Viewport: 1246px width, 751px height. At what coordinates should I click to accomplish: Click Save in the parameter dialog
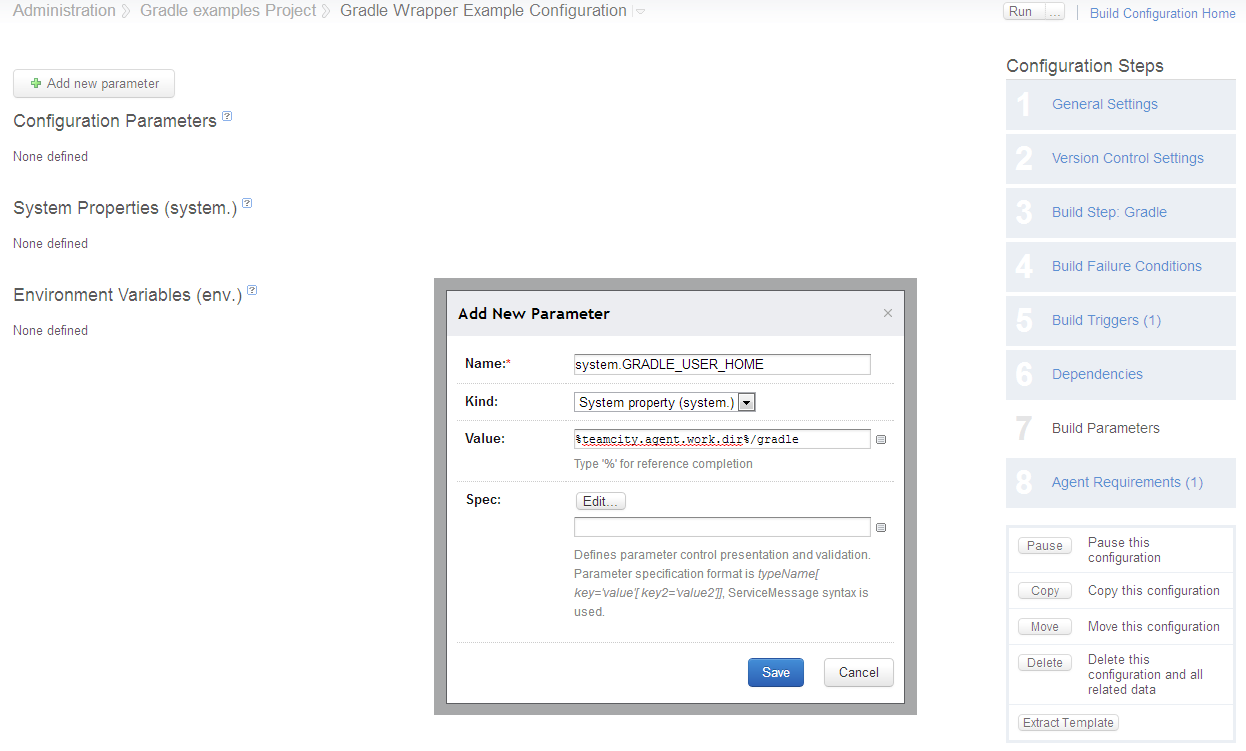coord(775,672)
